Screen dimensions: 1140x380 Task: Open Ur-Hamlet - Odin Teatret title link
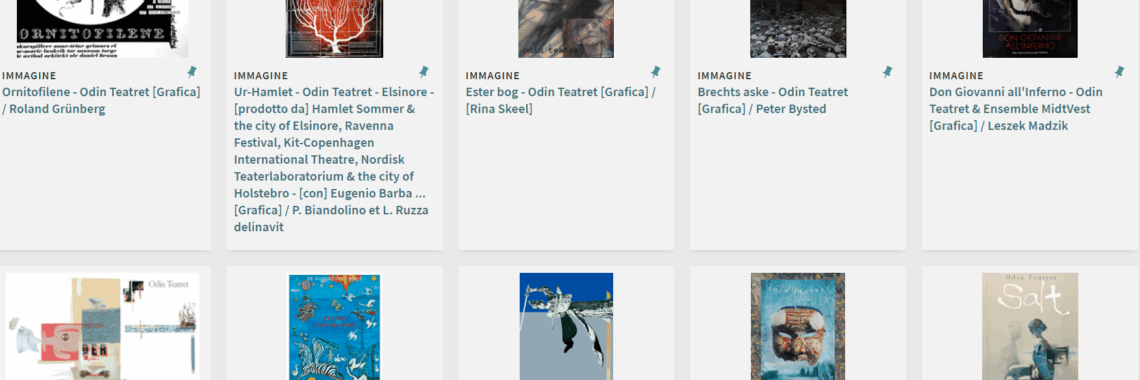334,159
